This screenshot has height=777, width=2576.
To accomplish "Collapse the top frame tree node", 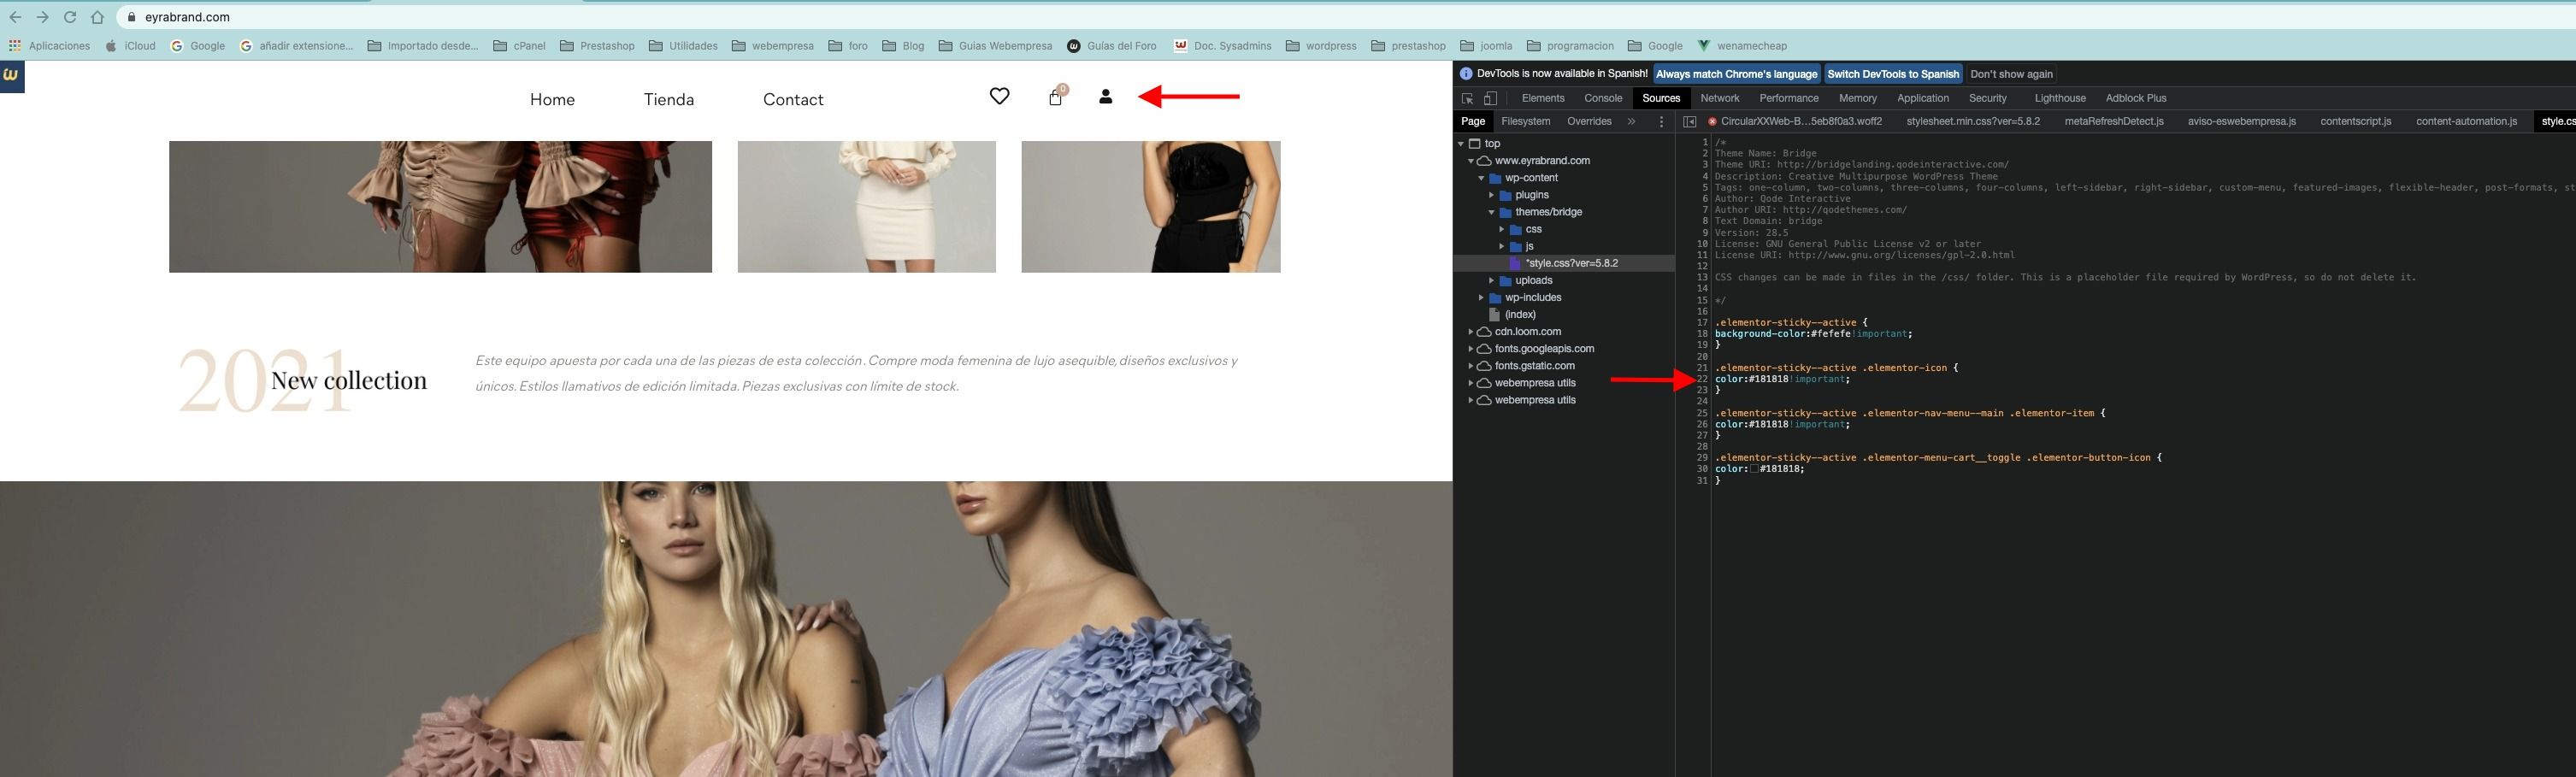I will 1461,143.
